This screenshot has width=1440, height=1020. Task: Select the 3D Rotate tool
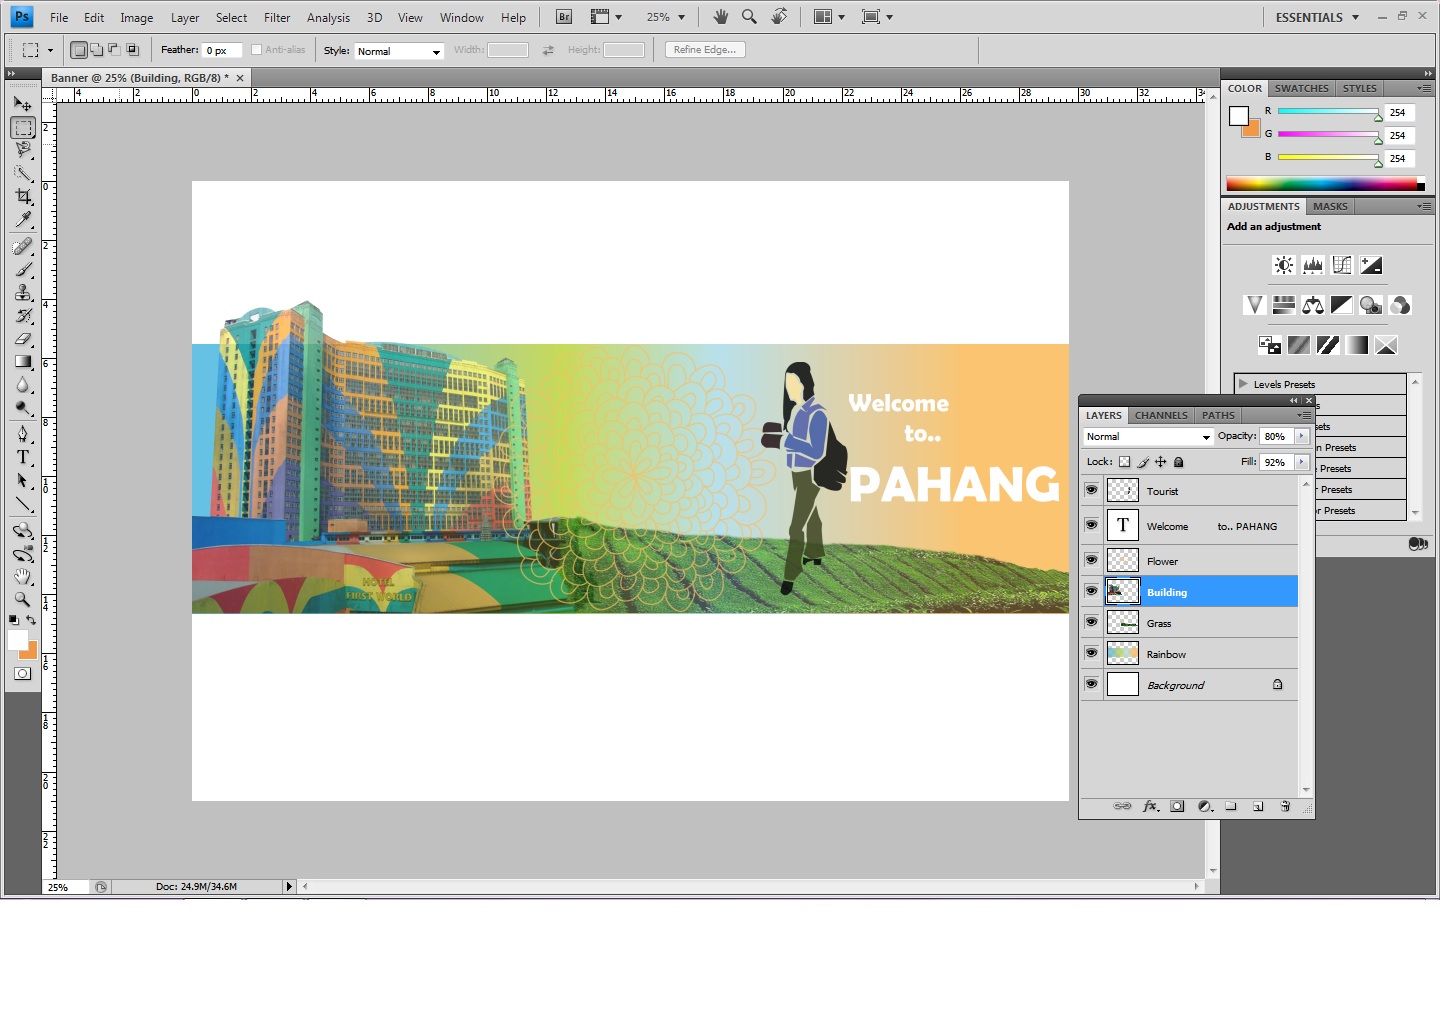click(23, 530)
